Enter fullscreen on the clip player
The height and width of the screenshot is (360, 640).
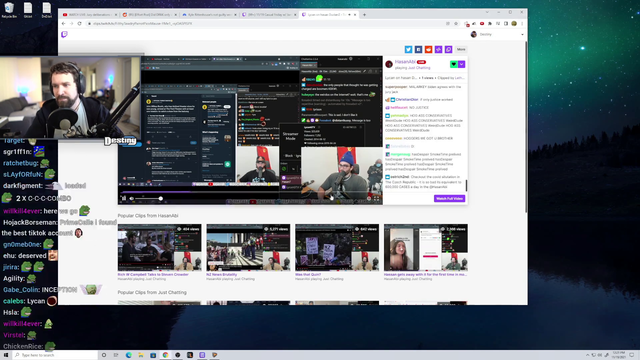point(377,199)
